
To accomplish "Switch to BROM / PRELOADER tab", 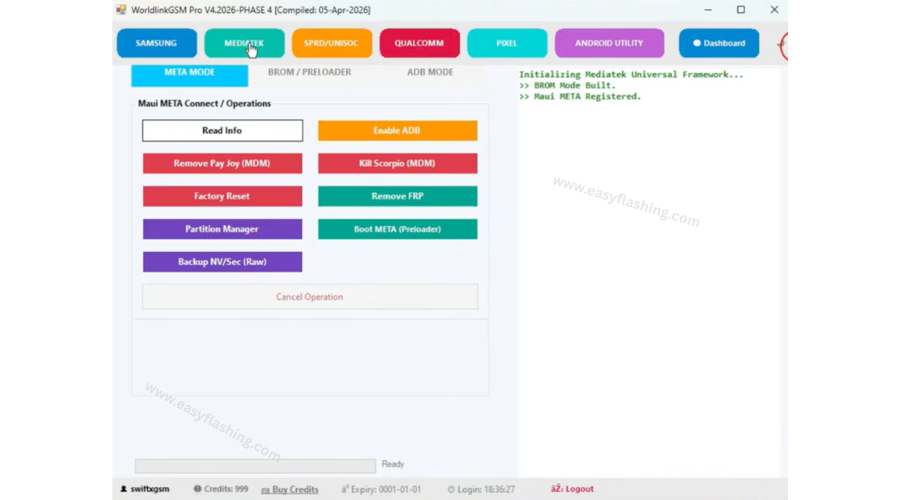I will (x=309, y=72).
